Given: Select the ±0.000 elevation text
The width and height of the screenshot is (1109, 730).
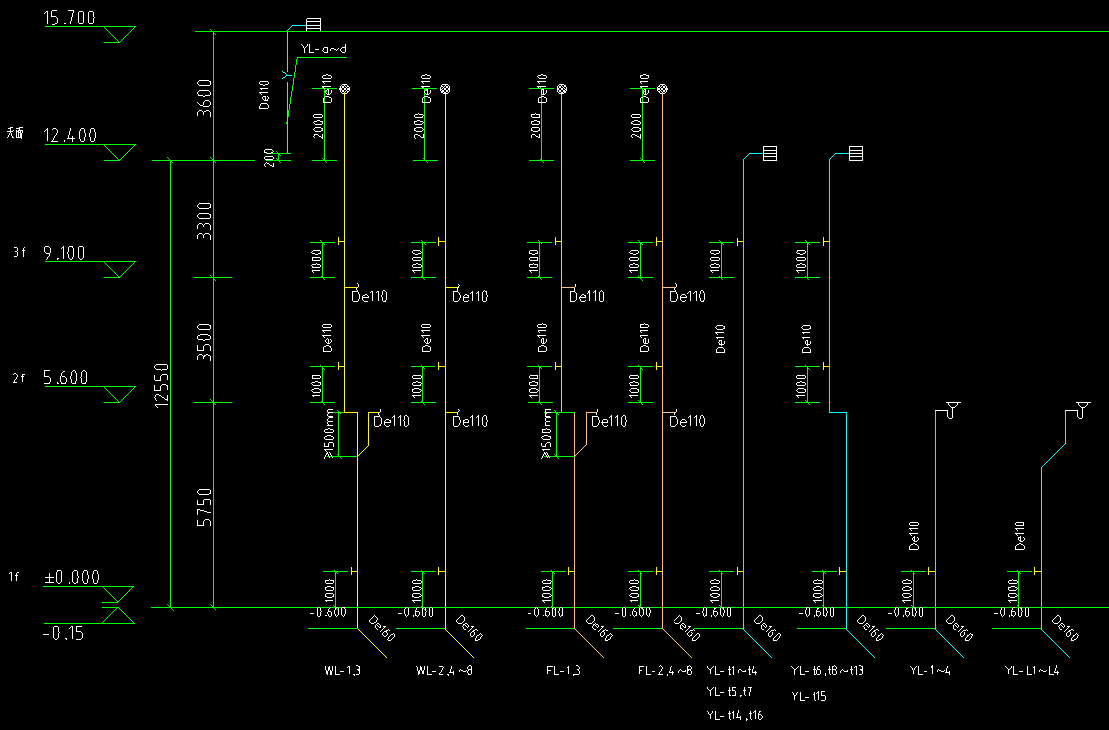Looking at the screenshot, I should pos(72,577).
